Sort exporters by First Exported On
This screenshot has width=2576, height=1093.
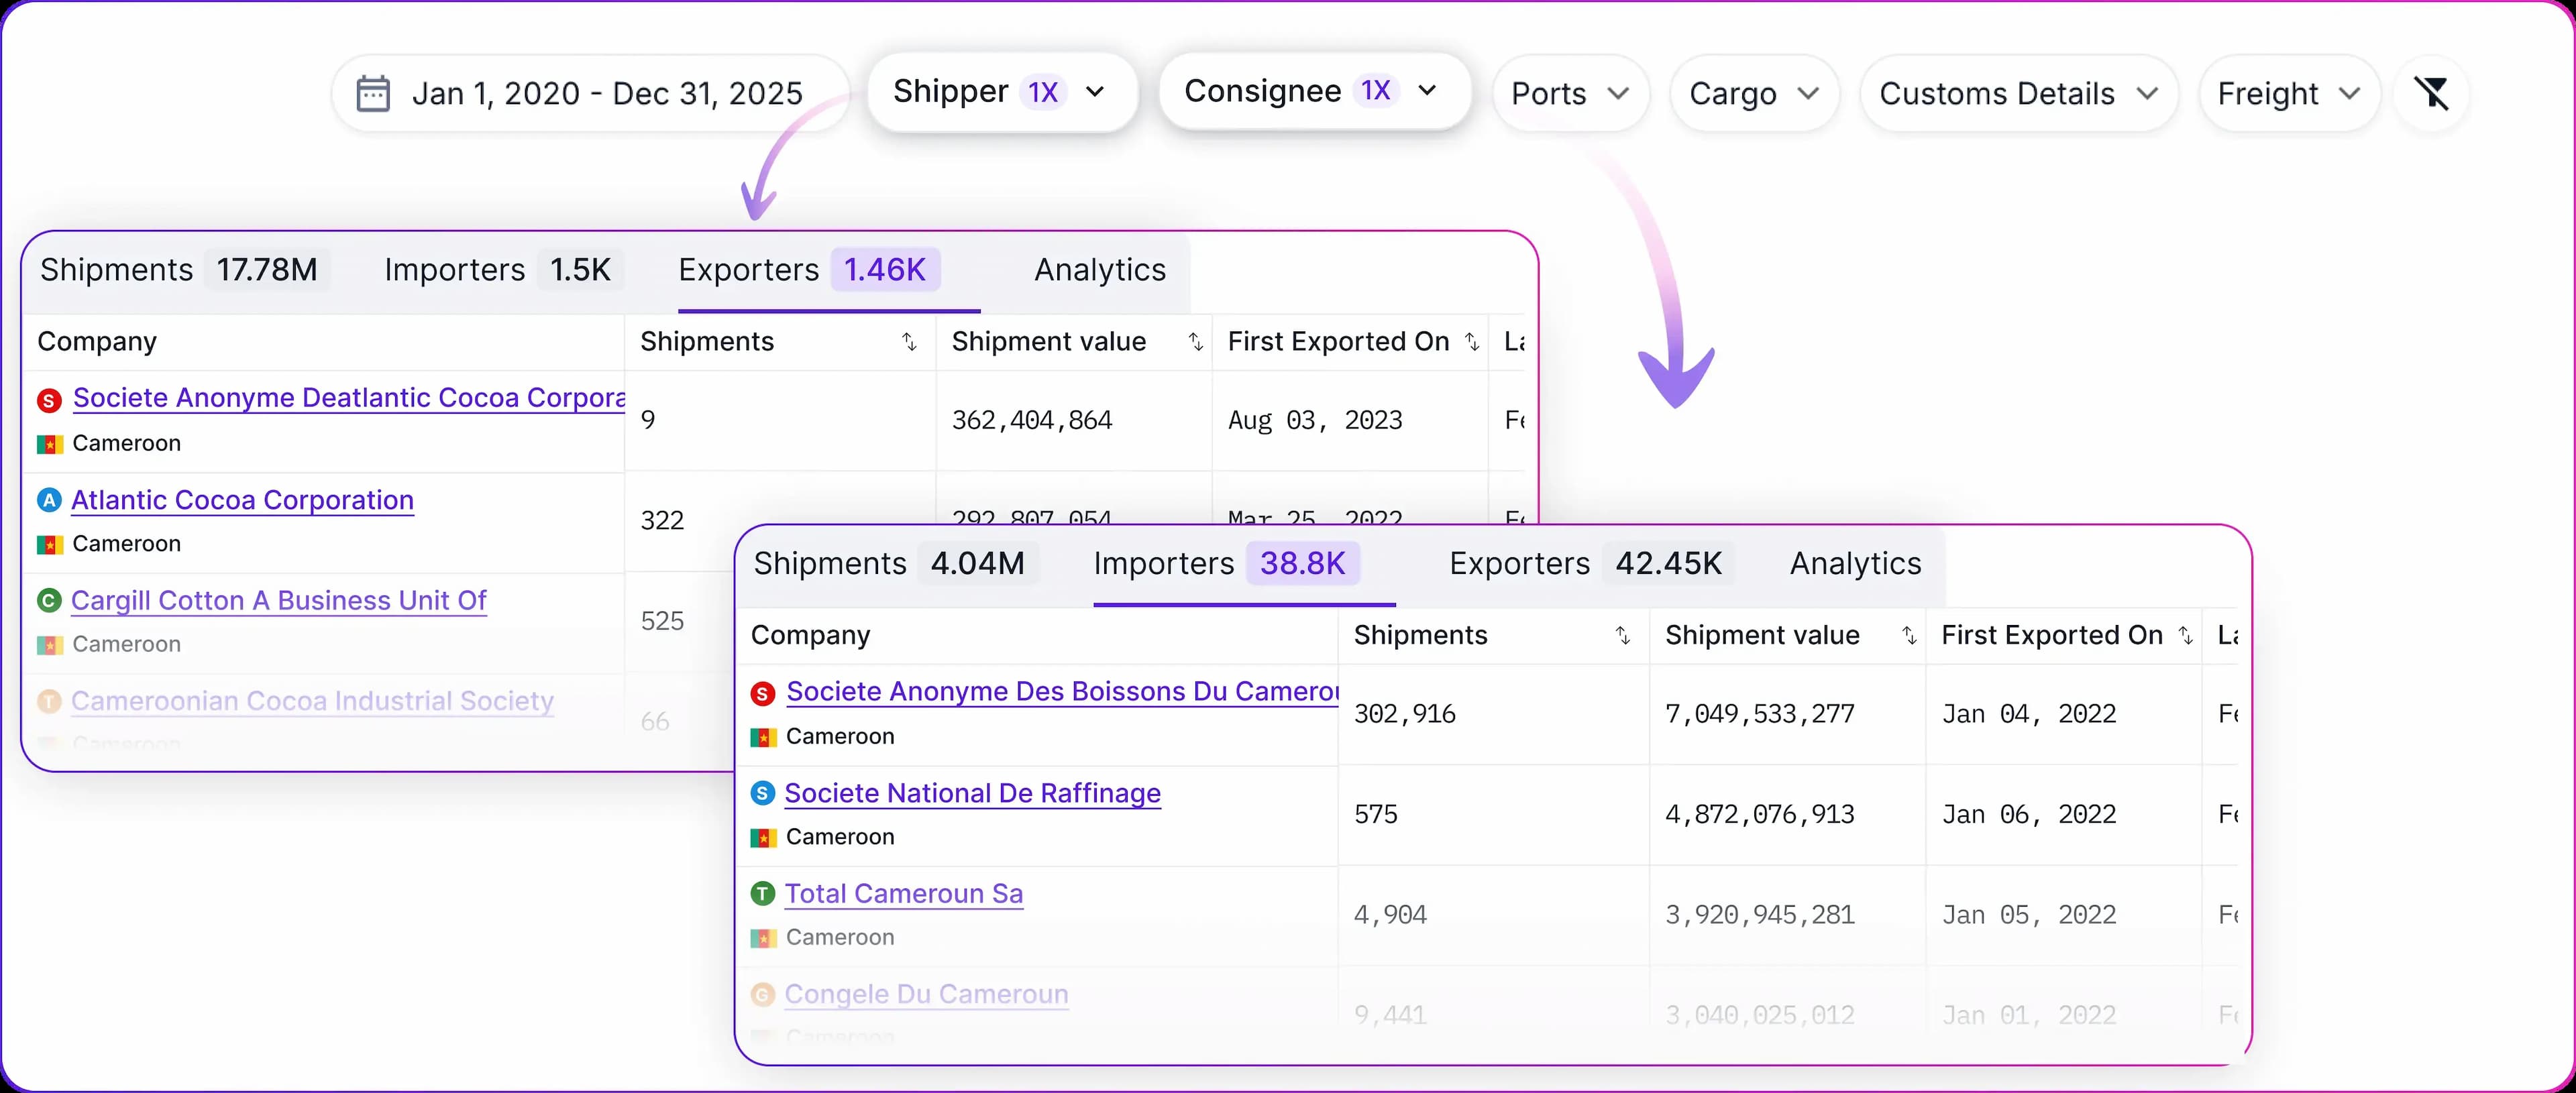pyautogui.click(x=1472, y=342)
